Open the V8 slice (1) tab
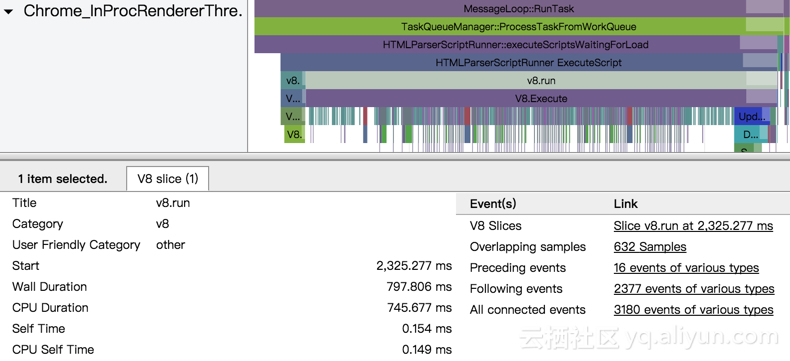This screenshot has width=790, height=361. coord(168,179)
